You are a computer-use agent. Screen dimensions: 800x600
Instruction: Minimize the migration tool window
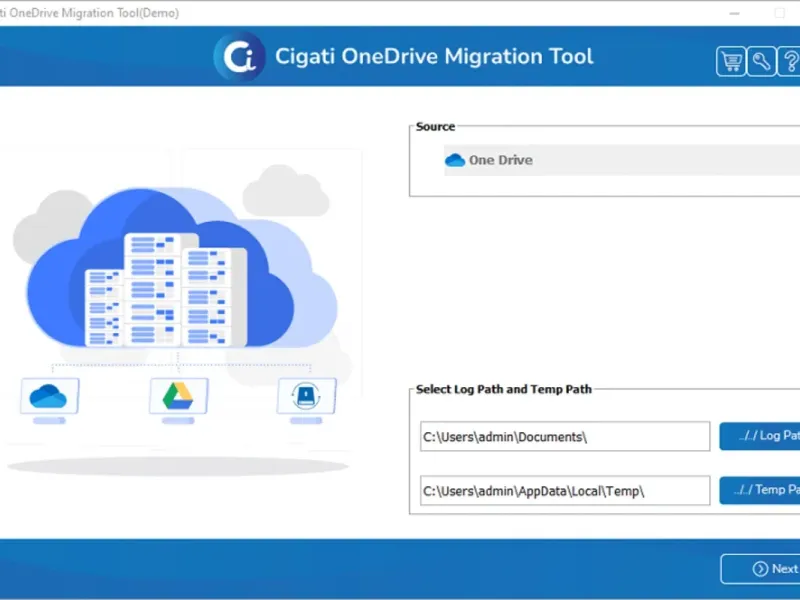[734, 13]
